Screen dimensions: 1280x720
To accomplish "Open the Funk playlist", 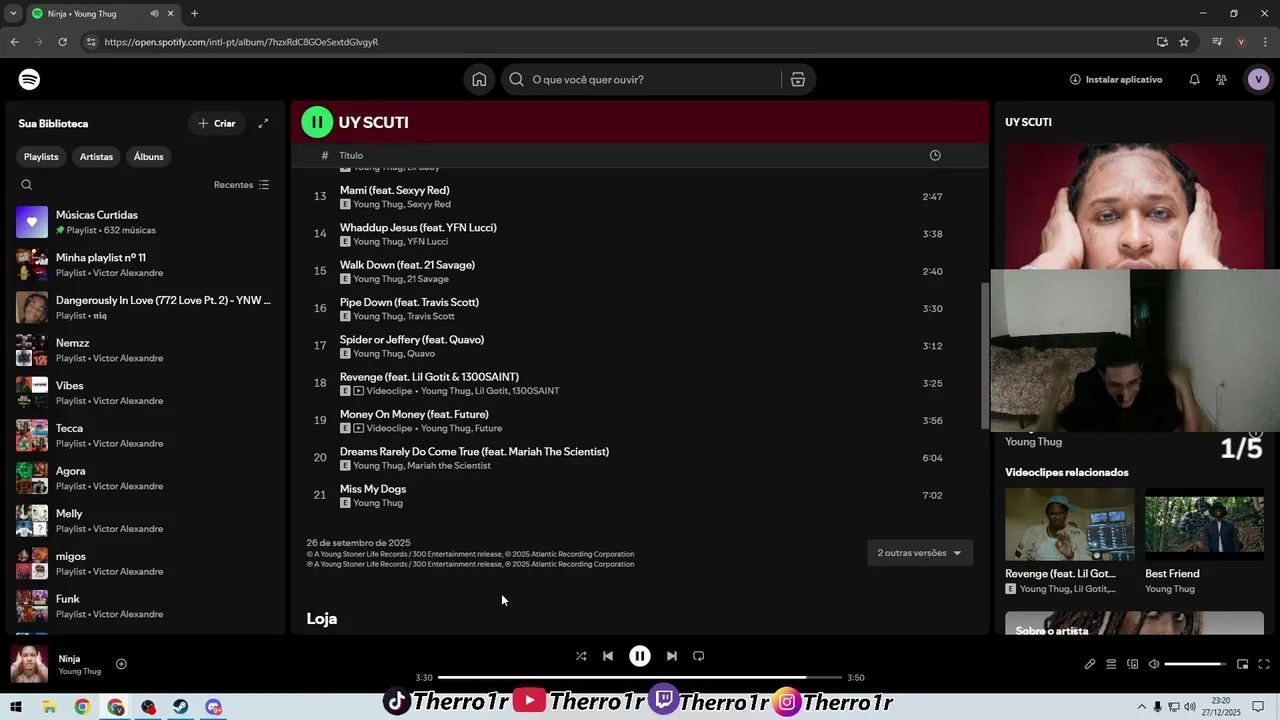I will tap(145, 606).
